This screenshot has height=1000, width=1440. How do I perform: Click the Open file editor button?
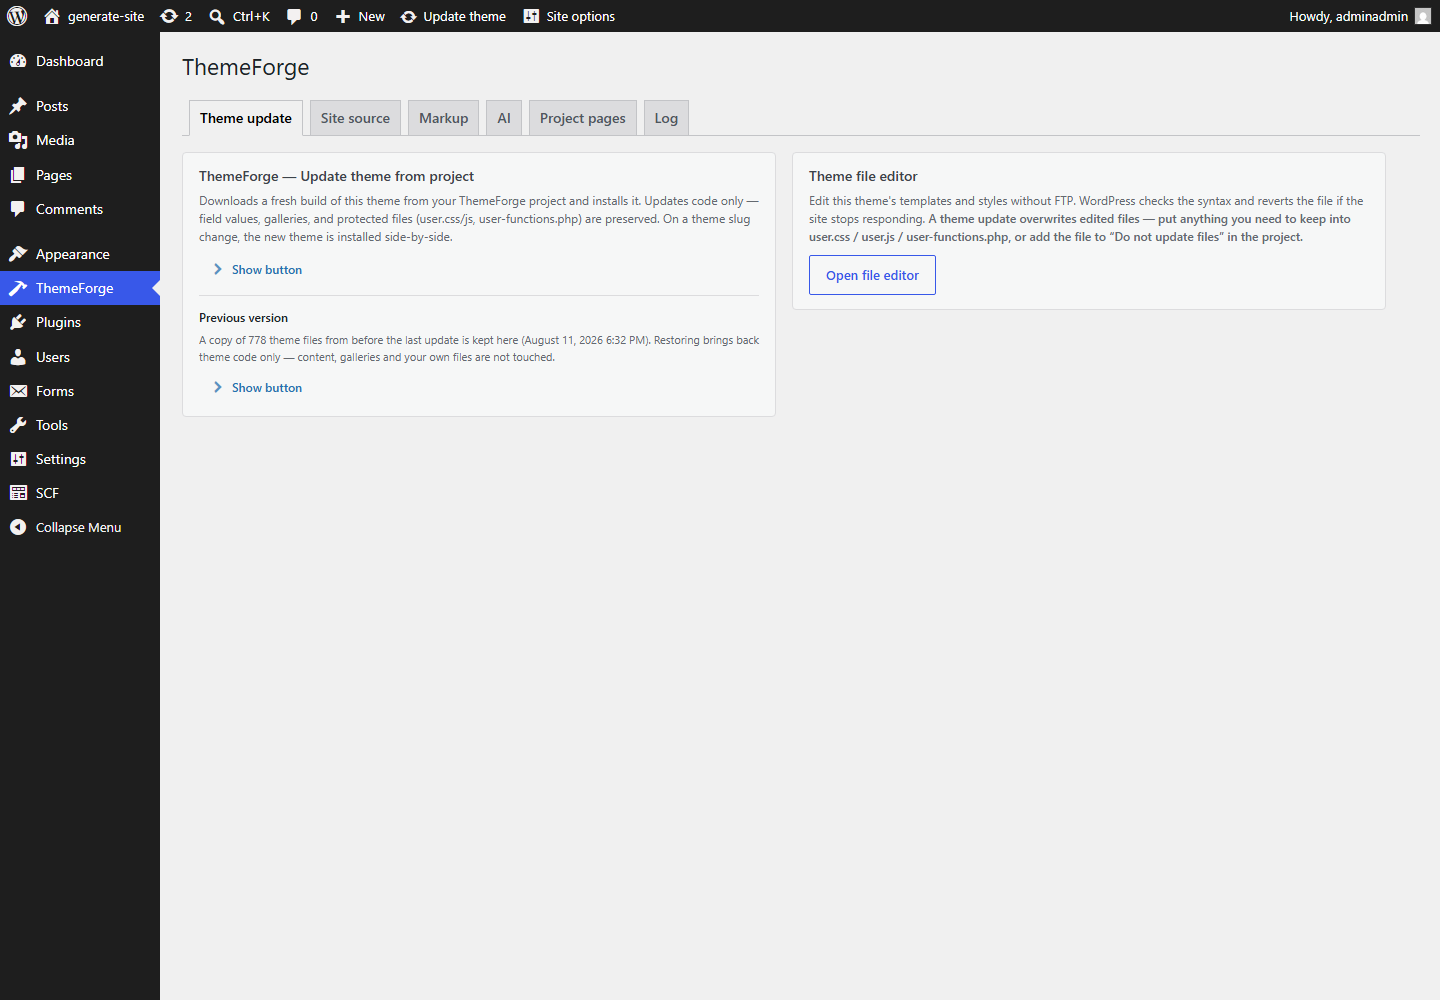pyautogui.click(x=872, y=275)
